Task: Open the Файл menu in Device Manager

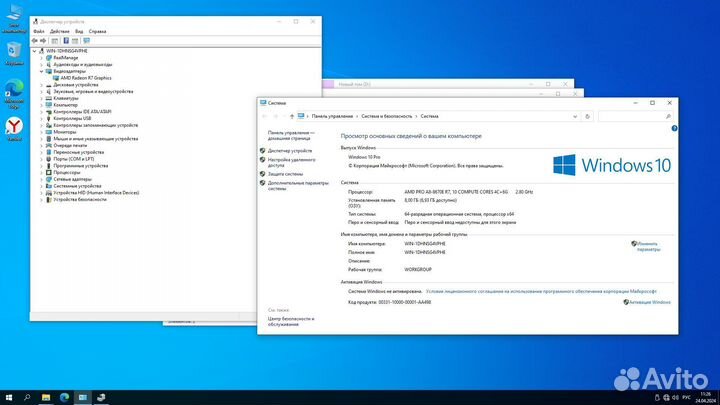Action: (39, 32)
